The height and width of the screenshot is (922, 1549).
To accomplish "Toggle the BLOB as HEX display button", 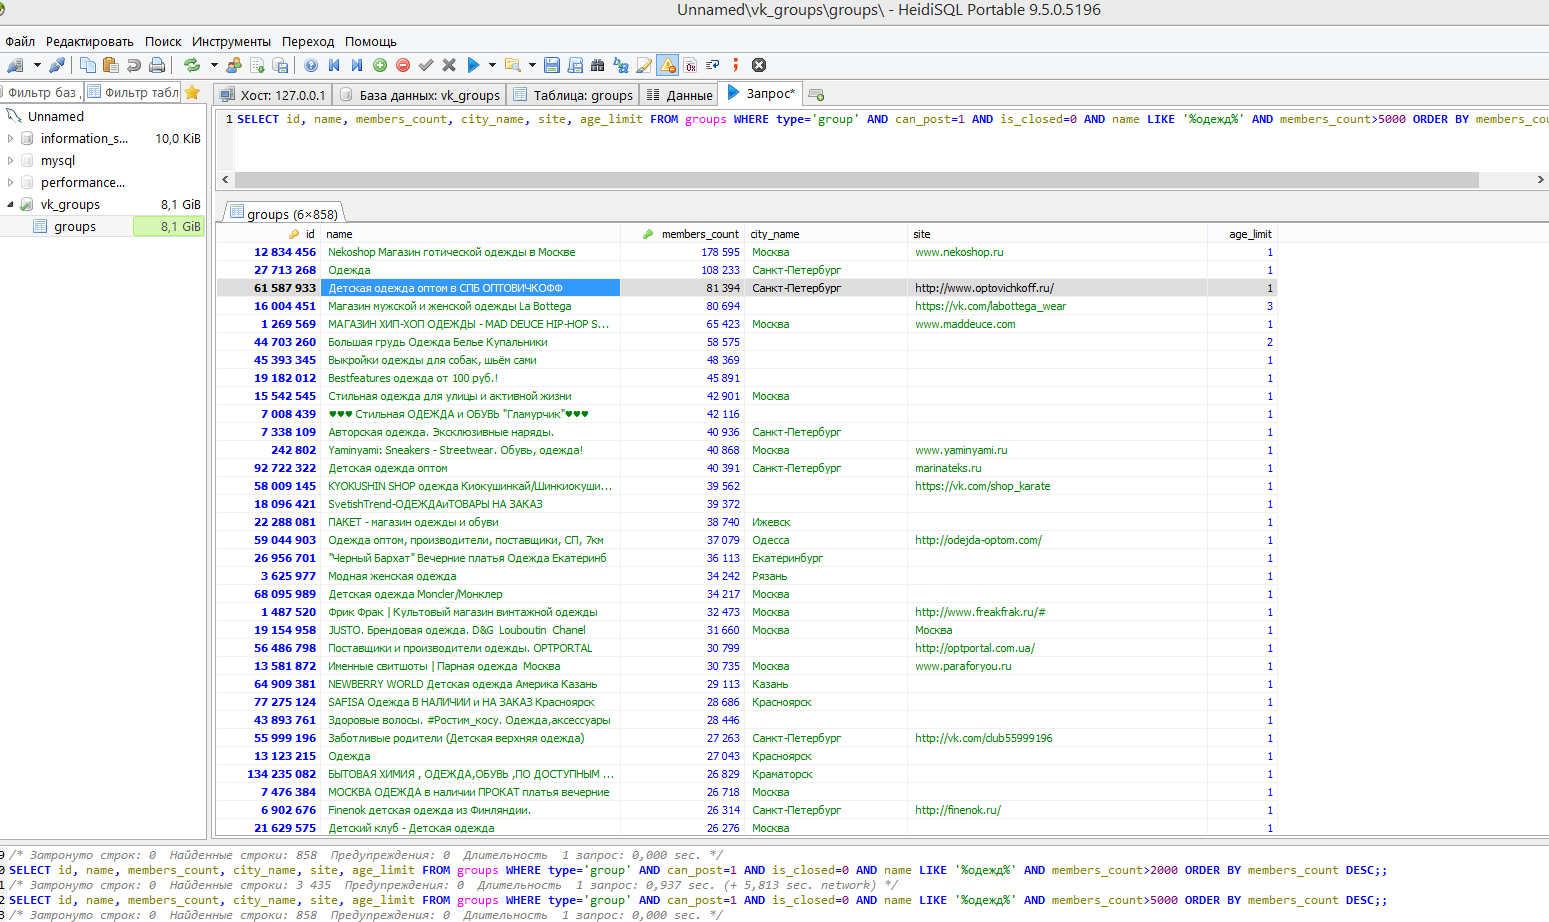I will pyautogui.click(x=690, y=65).
